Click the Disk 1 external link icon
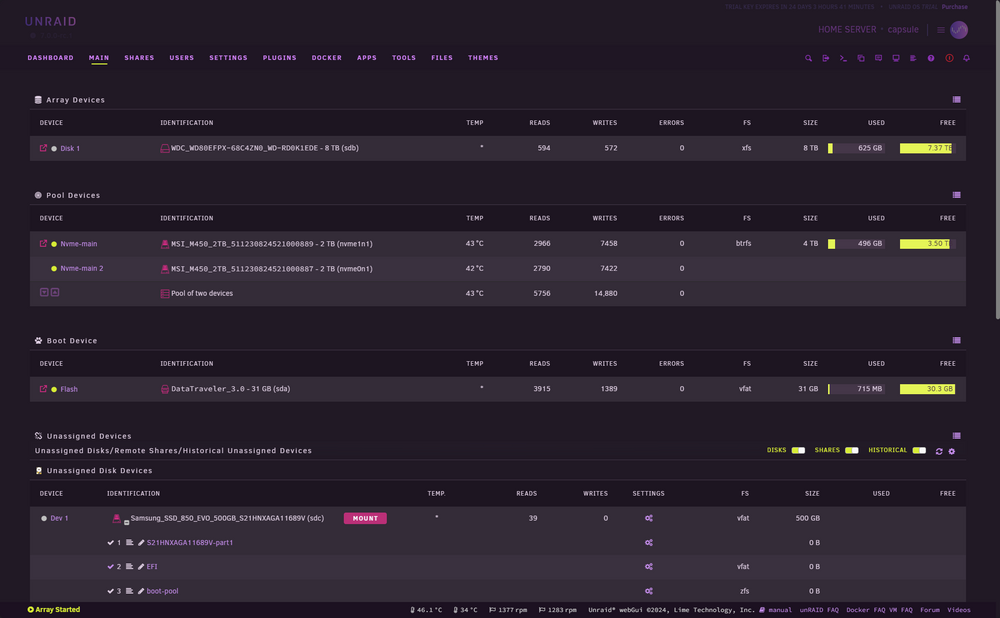The width and height of the screenshot is (1000, 618). click(x=43, y=148)
